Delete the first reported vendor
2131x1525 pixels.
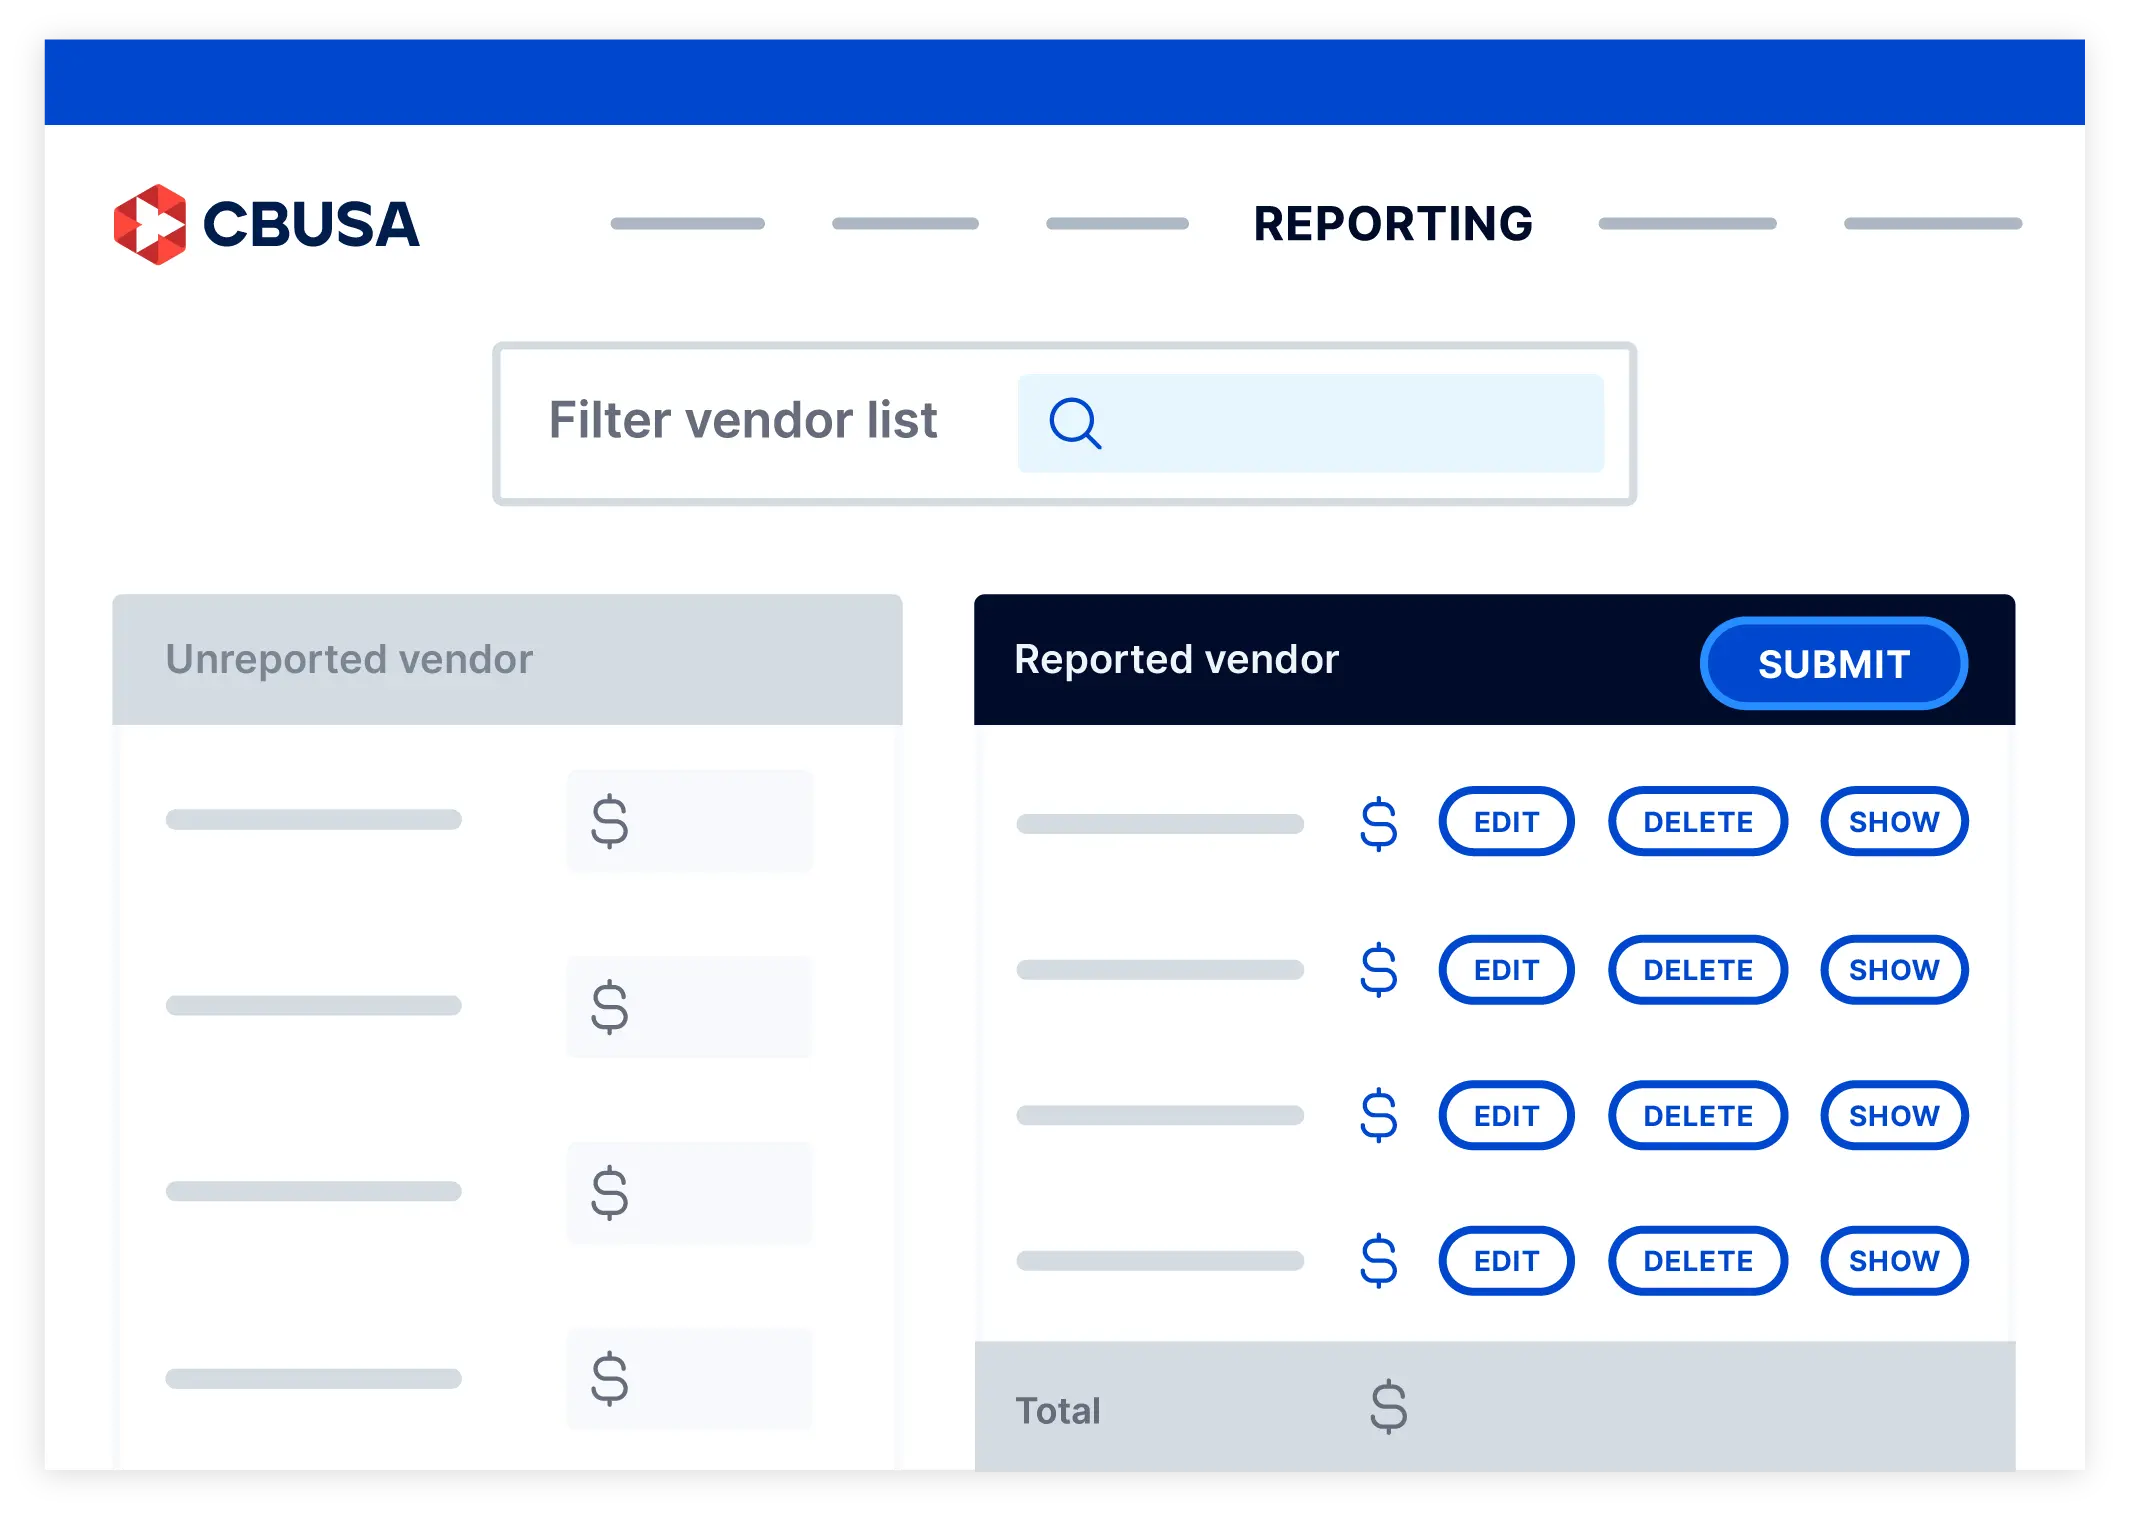click(1697, 822)
